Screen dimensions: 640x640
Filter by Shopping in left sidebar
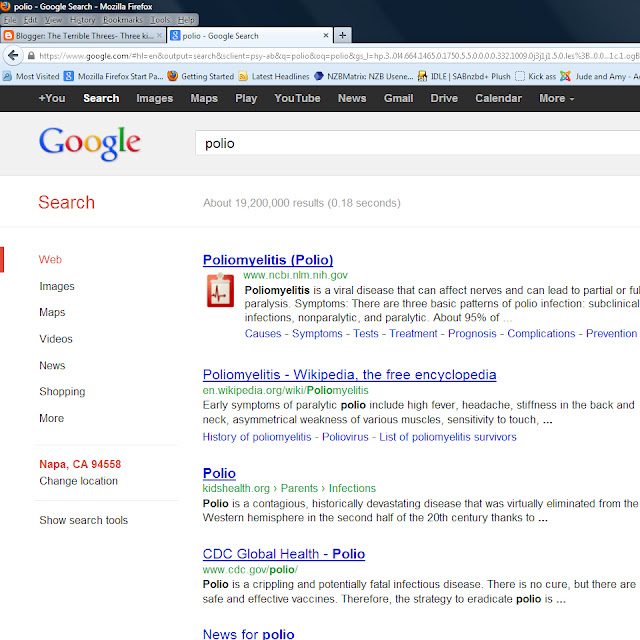[x=62, y=392]
